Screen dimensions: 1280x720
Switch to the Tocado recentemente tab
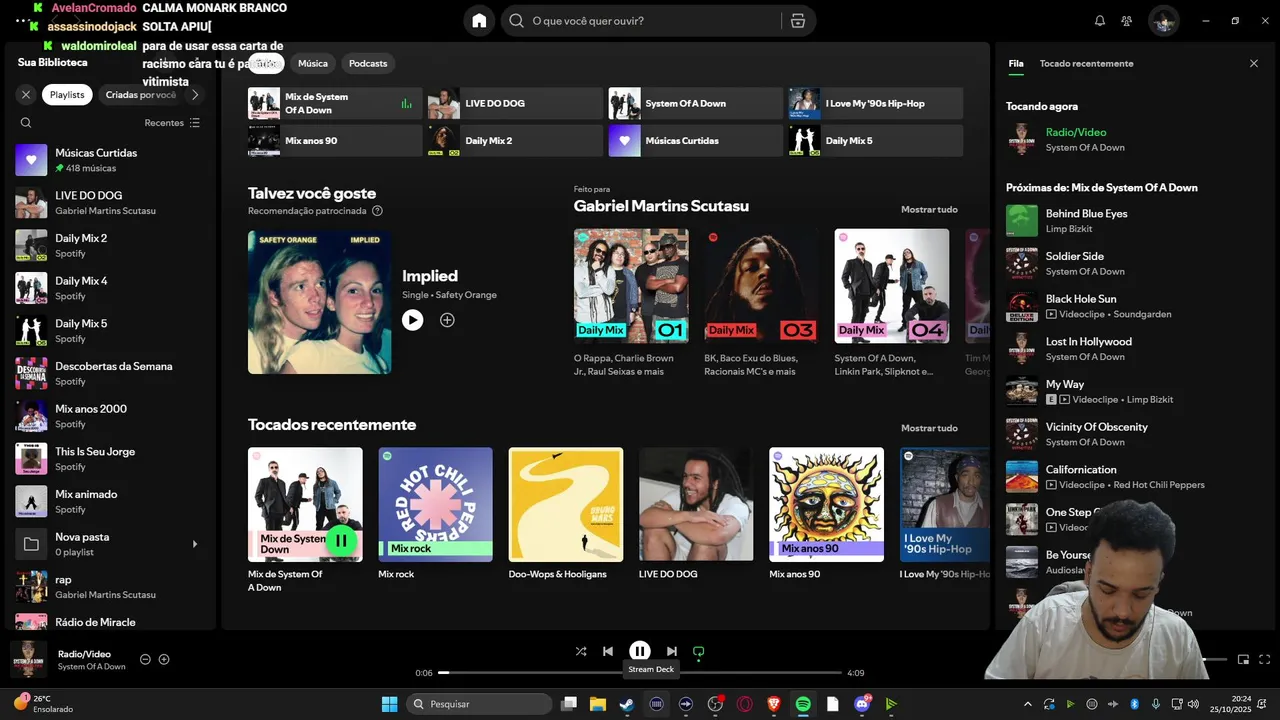pos(1086,63)
